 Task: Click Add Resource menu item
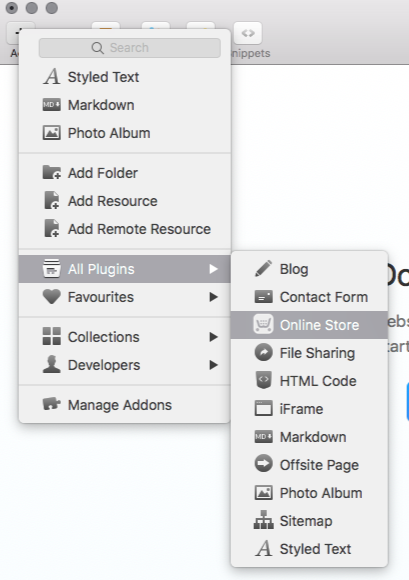(125, 201)
